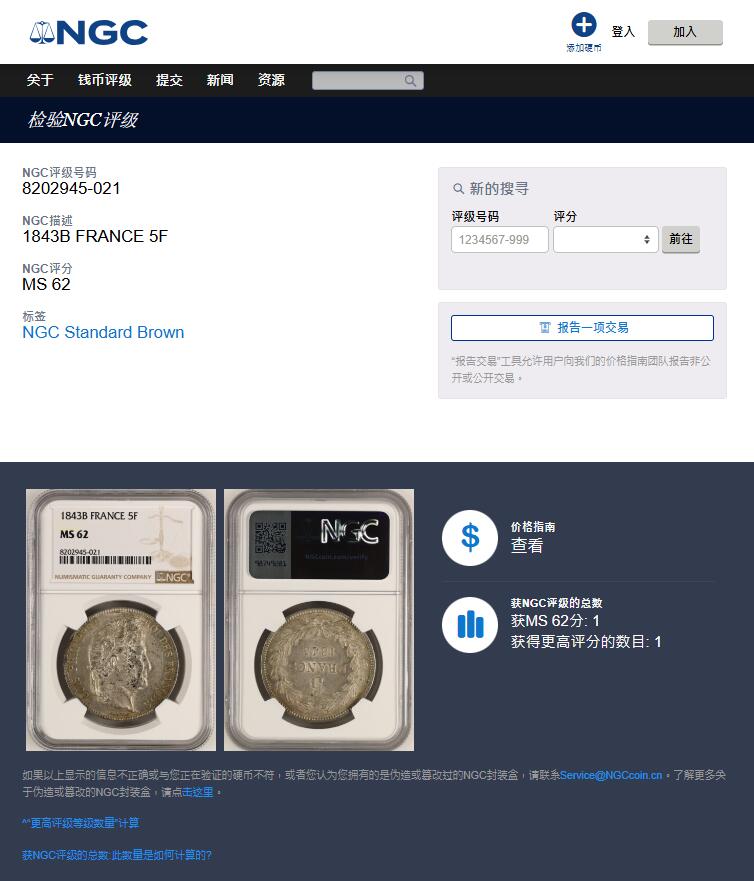Open the 资源 menu
The height and width of the screenshot is (881, 754).
[271, 80]
